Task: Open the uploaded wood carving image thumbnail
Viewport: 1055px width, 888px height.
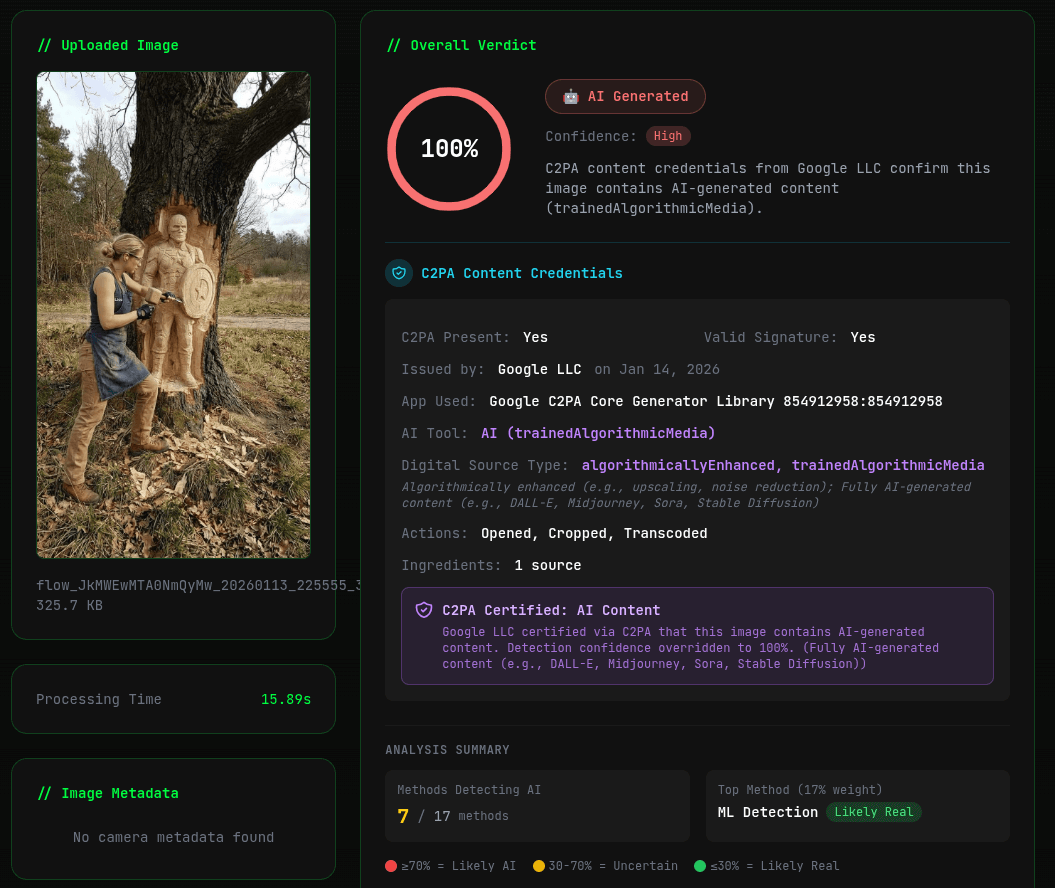Action: pos(173,314)
